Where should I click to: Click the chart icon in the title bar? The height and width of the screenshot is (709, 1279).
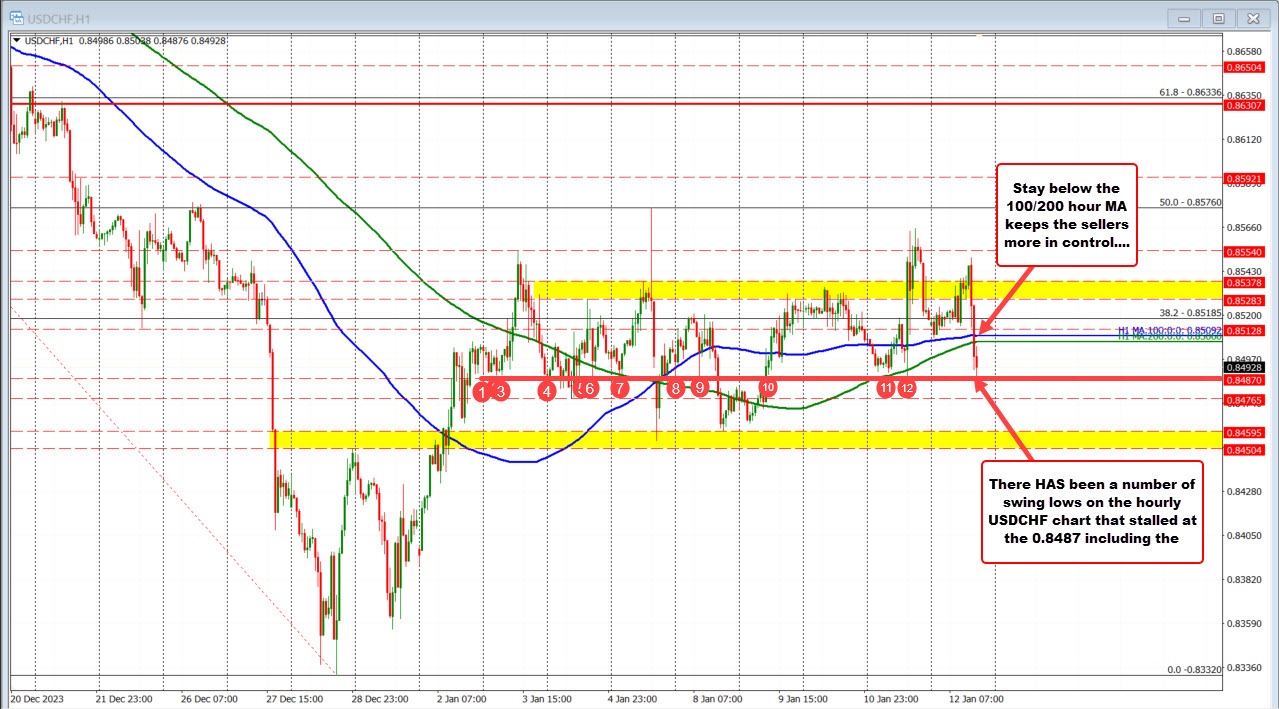pos(16,17)
